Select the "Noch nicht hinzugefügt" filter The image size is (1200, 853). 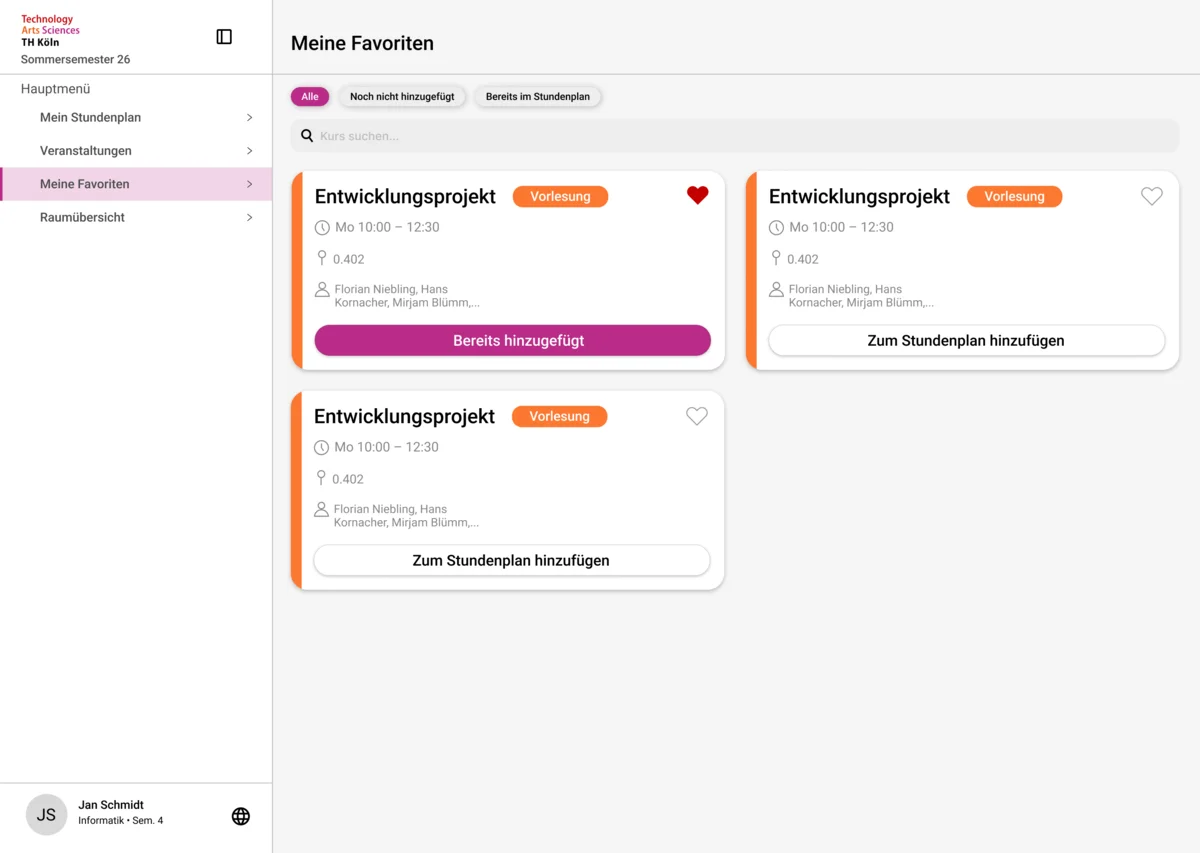click(x=402, y=97)
